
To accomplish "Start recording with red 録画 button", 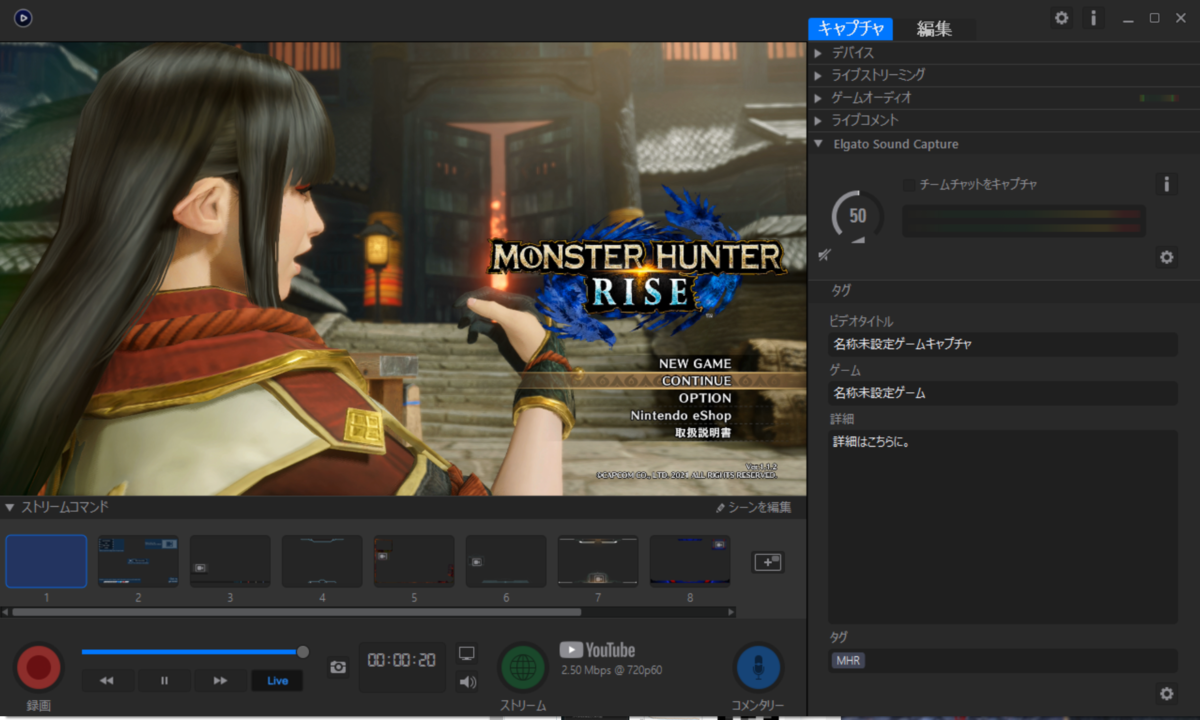I will pos(39,667).
